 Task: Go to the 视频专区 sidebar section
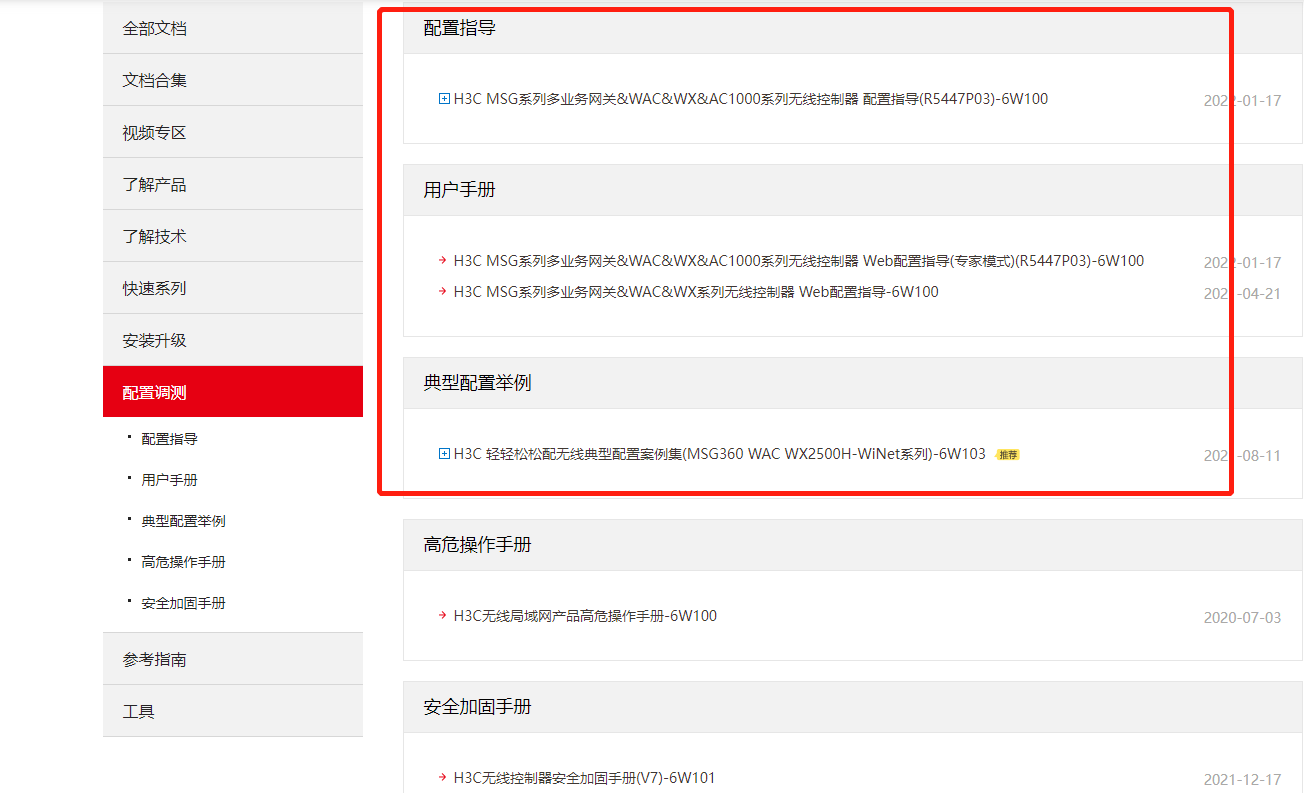click(x=233, y=132)
